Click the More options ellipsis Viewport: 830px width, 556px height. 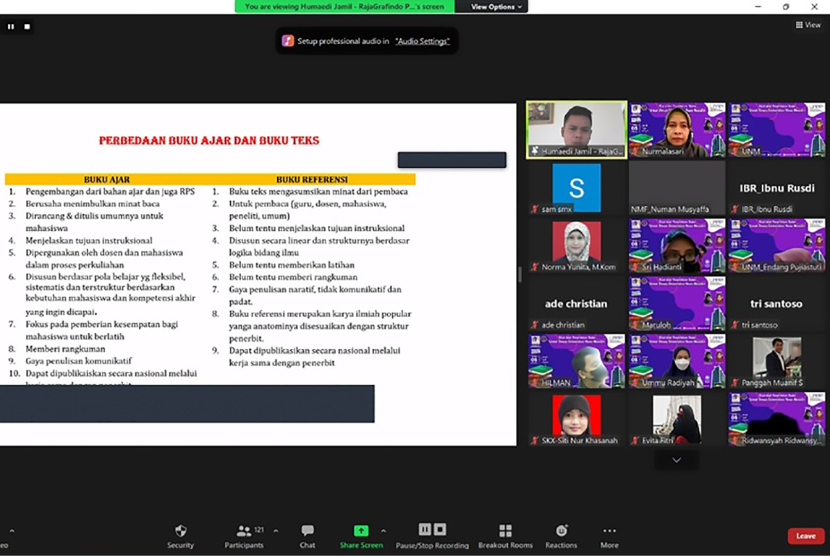coord(609,531)
